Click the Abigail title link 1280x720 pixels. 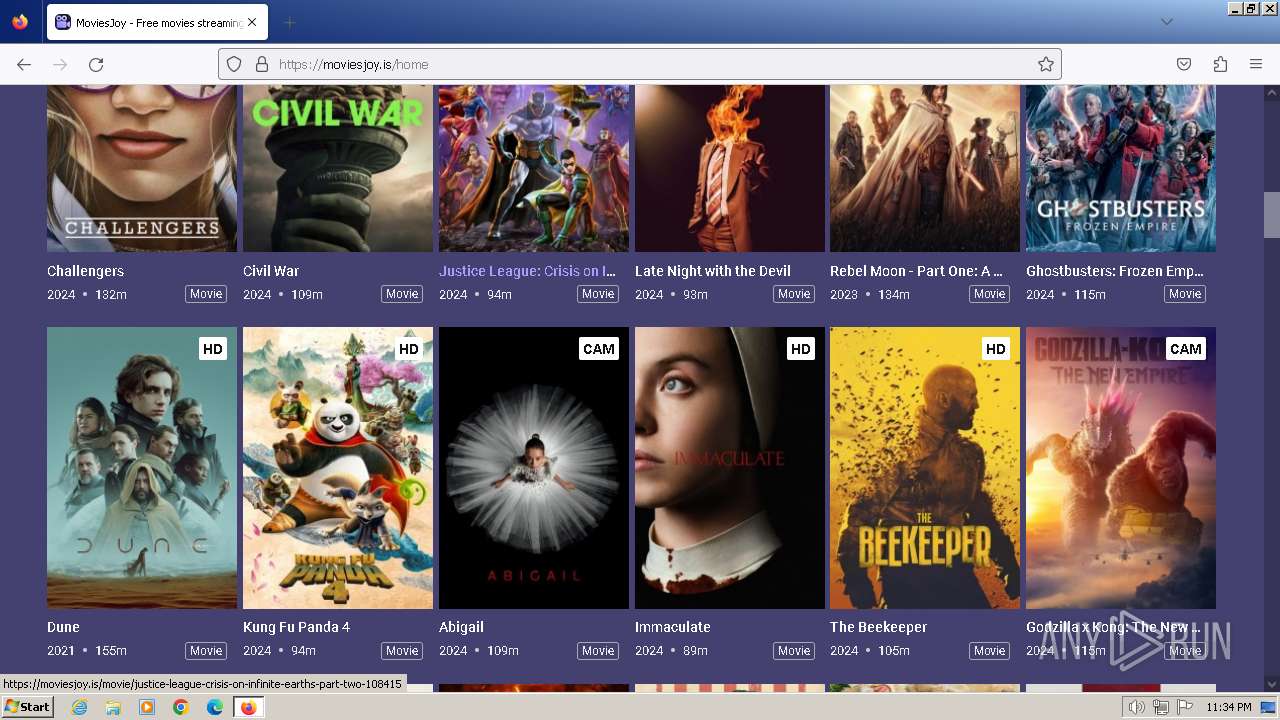461,627
